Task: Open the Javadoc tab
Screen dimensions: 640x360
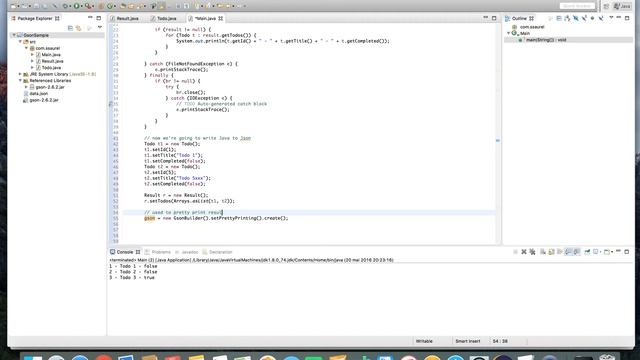Action: 187,252
